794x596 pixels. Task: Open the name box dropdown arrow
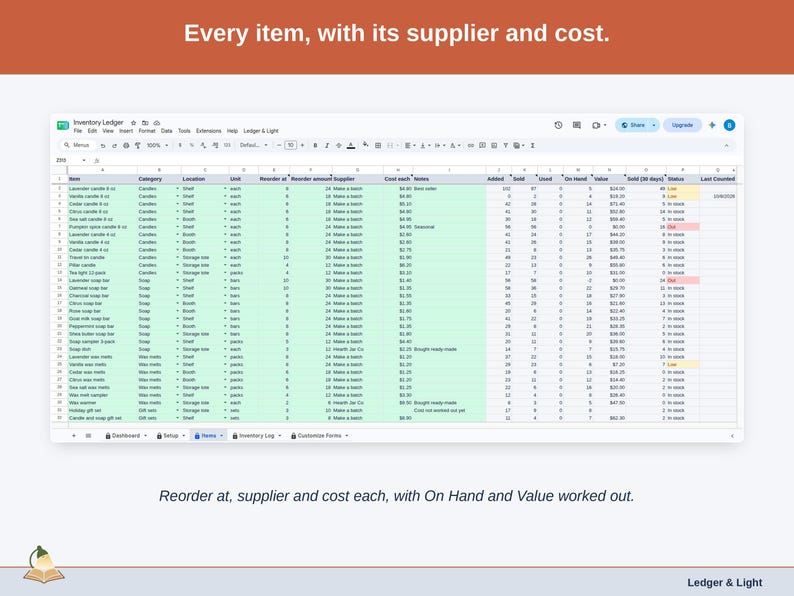84,160
